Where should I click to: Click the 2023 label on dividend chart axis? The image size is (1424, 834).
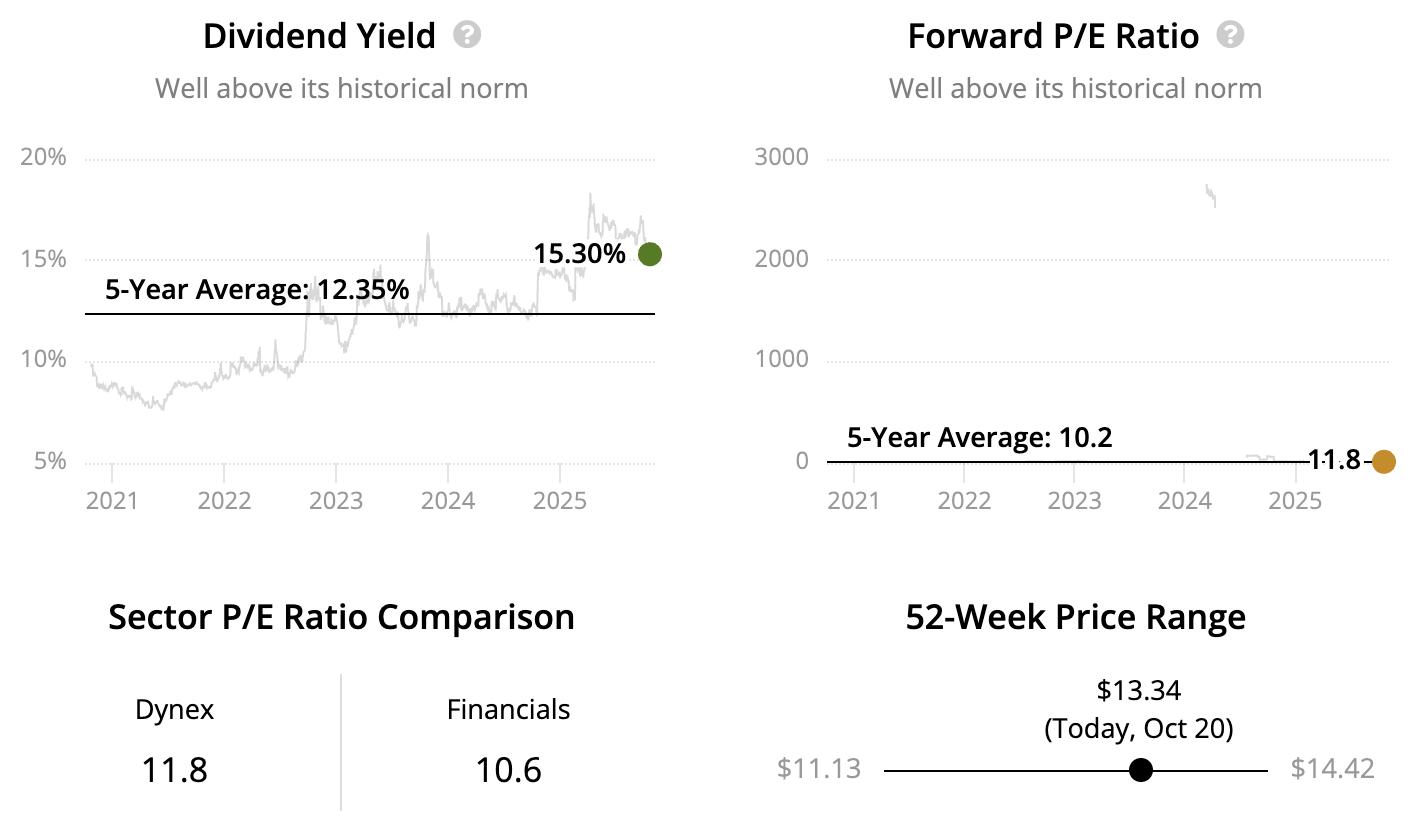point(335,500)
